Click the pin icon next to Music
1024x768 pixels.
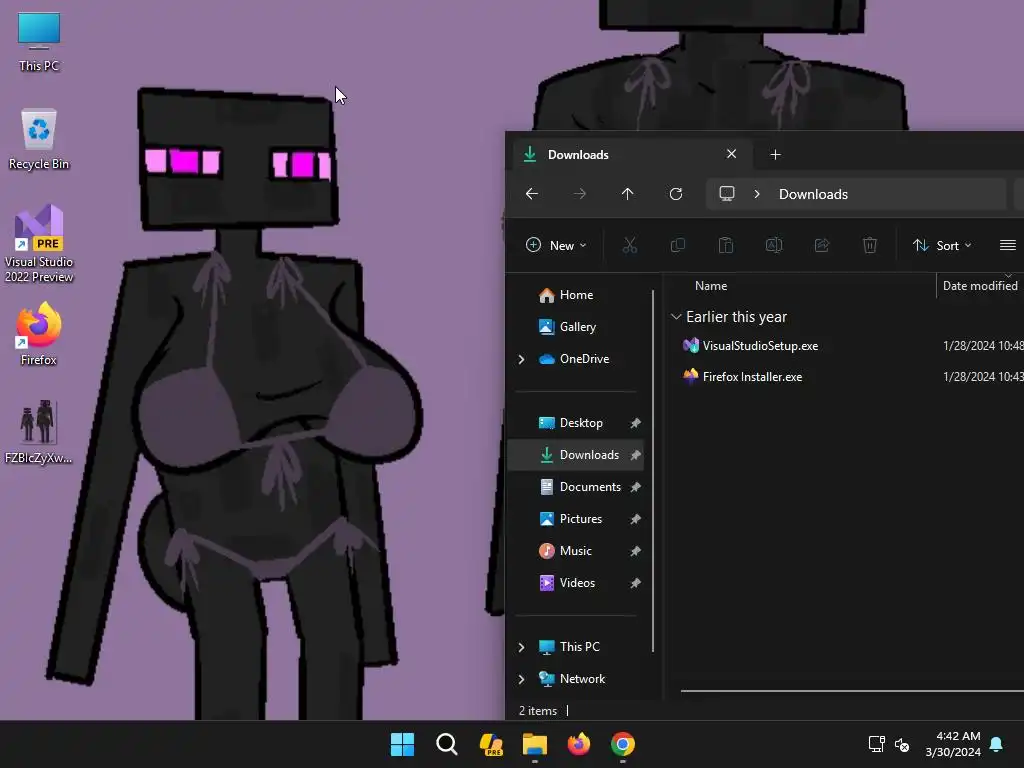[x=635, y=551]
